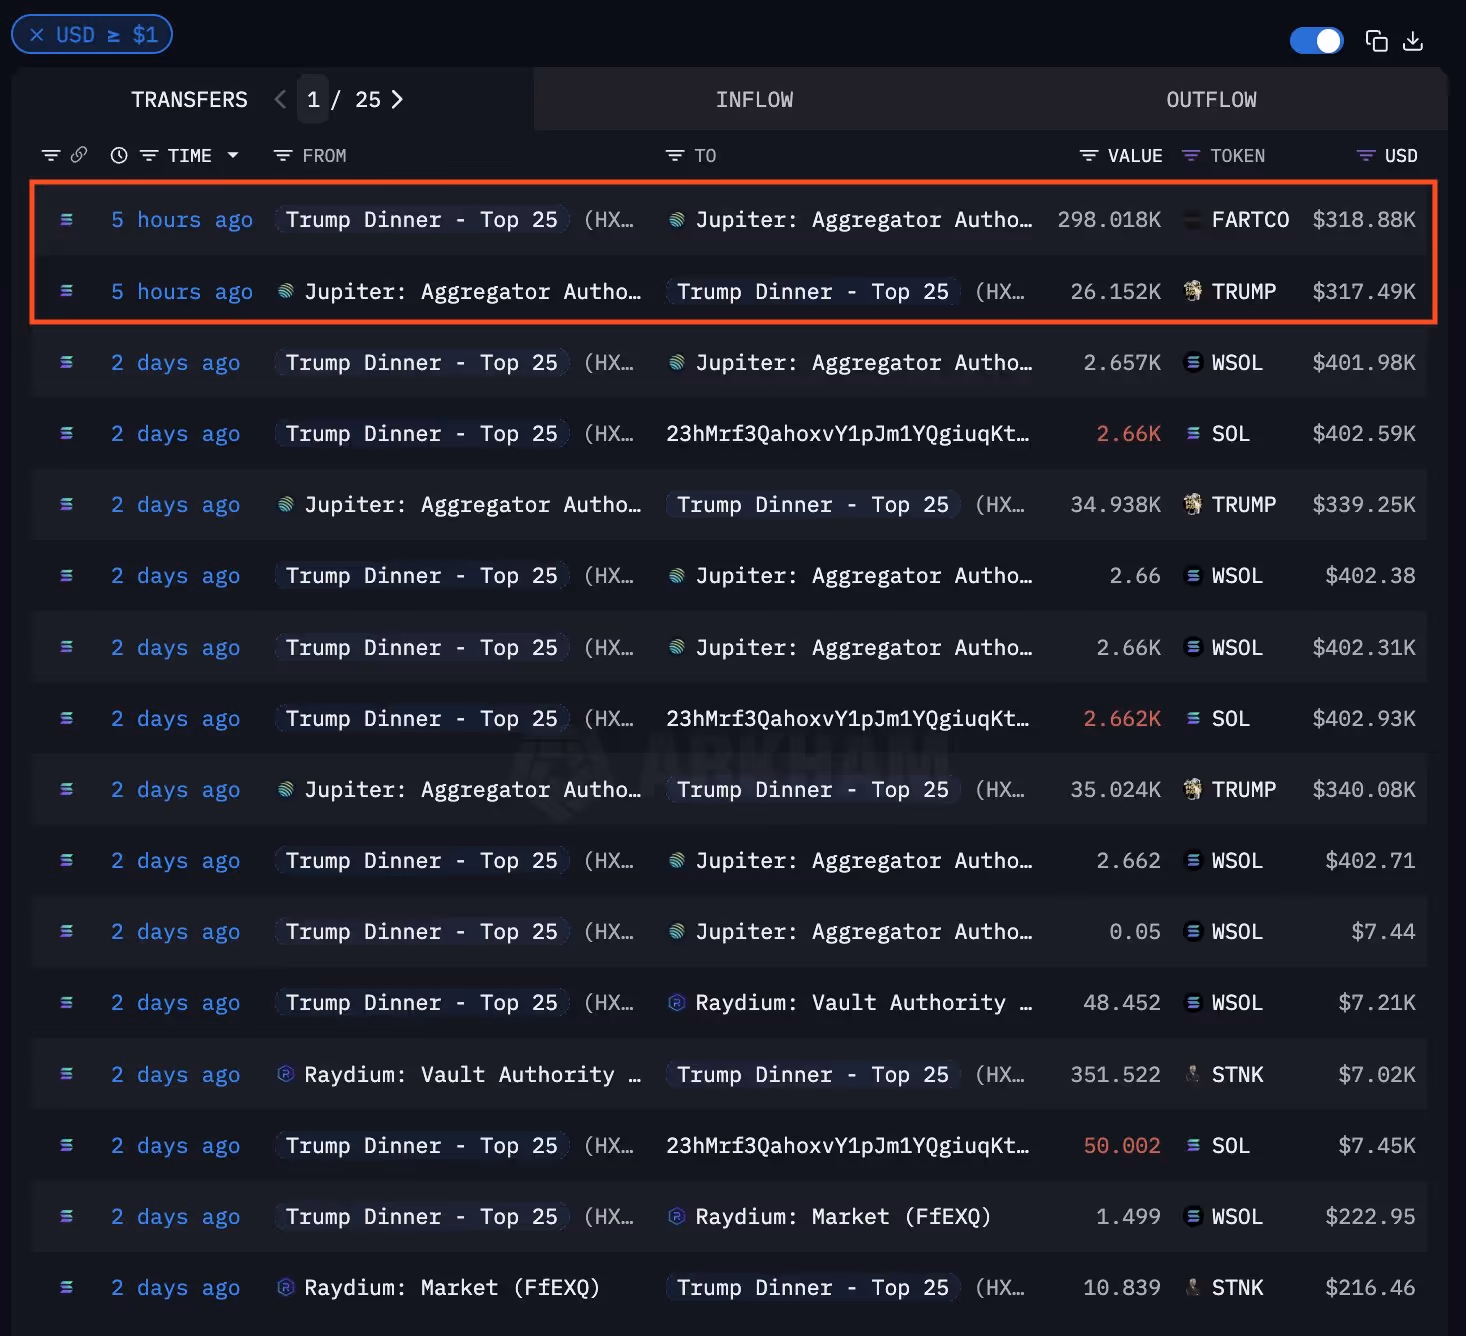Click the TRUMP token icon on the 26.152K row

(x=1194, y=291)
